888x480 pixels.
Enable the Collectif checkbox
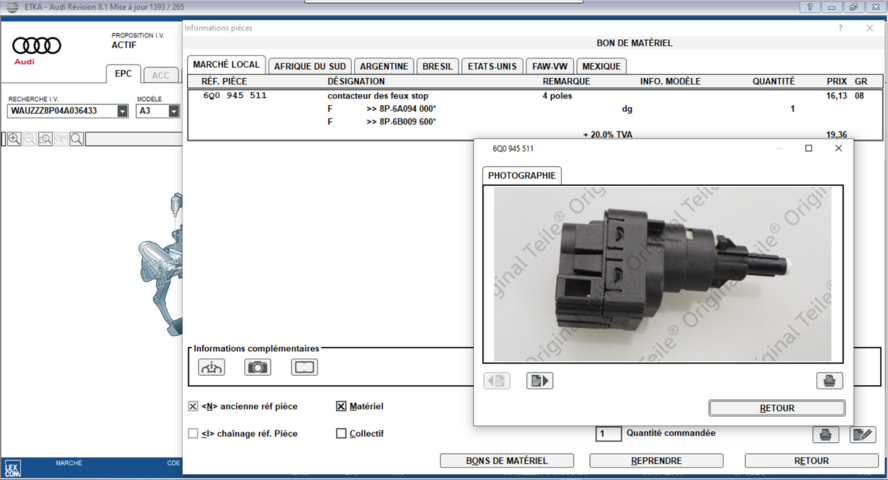coord(341,434)
